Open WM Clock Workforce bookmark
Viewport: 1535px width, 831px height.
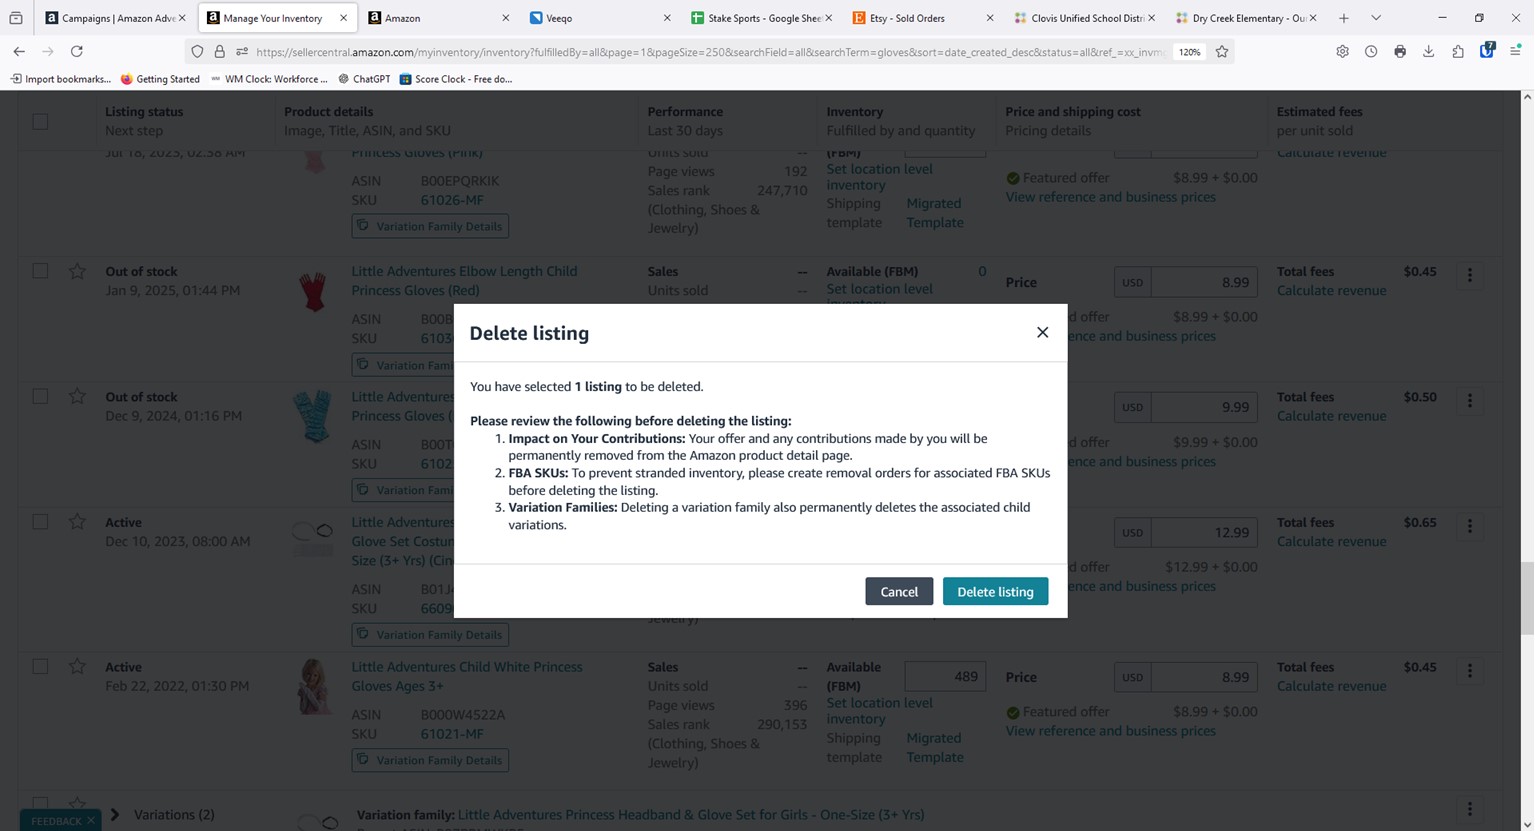click(268, 79)
